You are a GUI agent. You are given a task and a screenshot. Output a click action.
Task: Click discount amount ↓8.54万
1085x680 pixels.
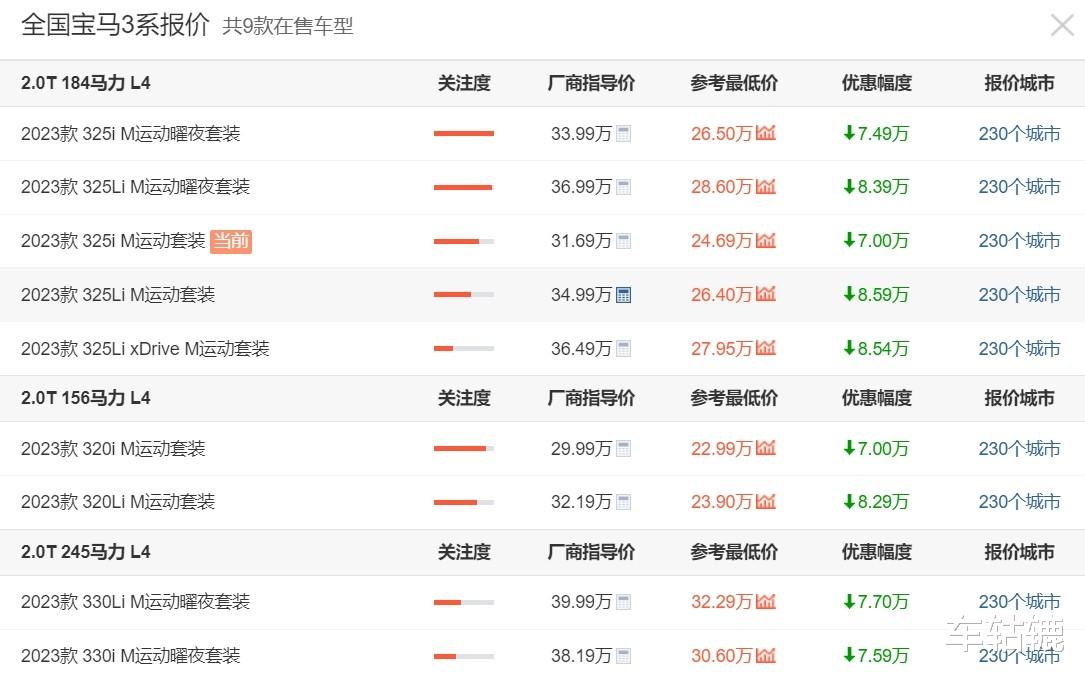pos(876,349)
